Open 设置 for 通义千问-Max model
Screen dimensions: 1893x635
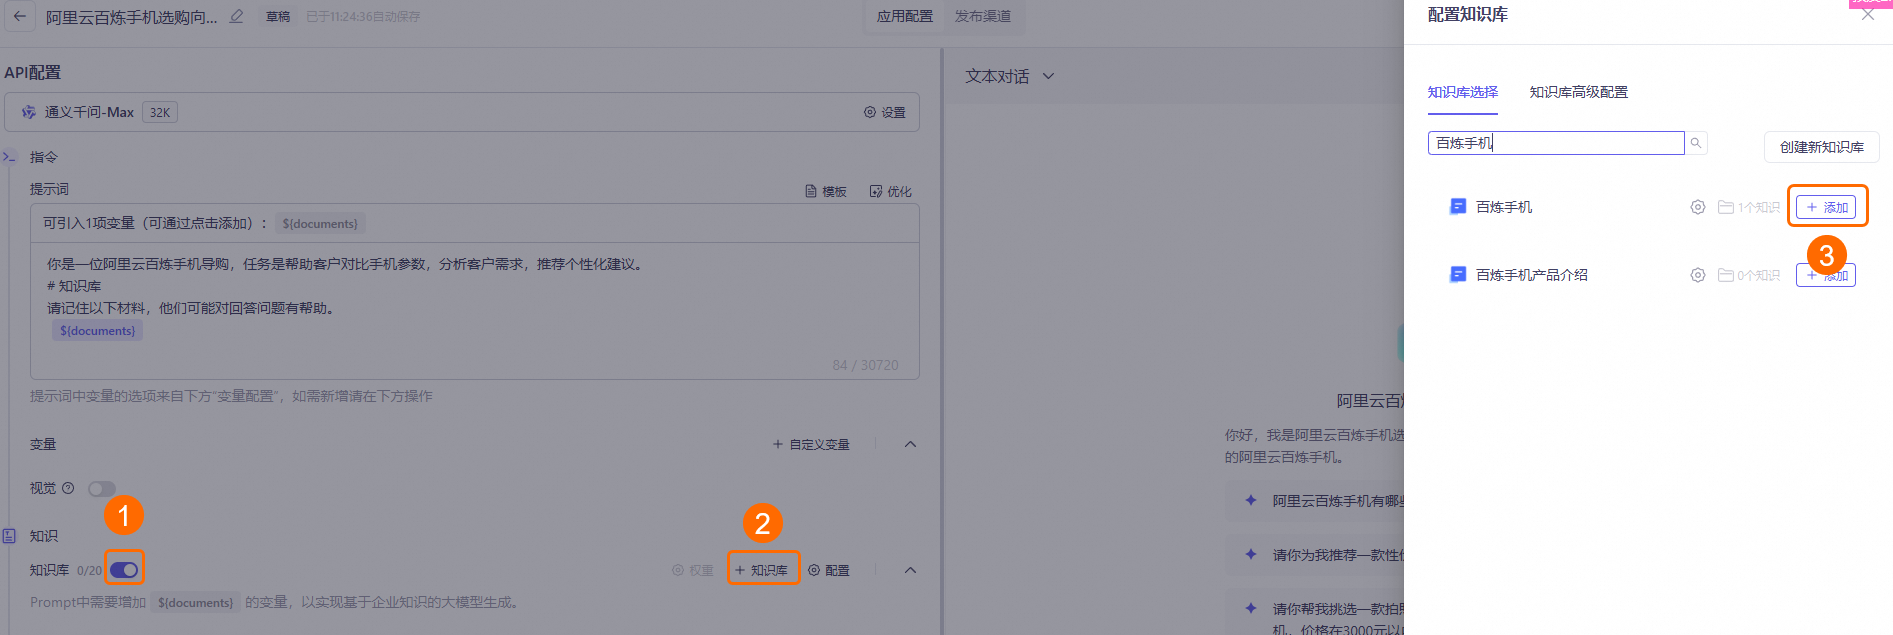885,112
